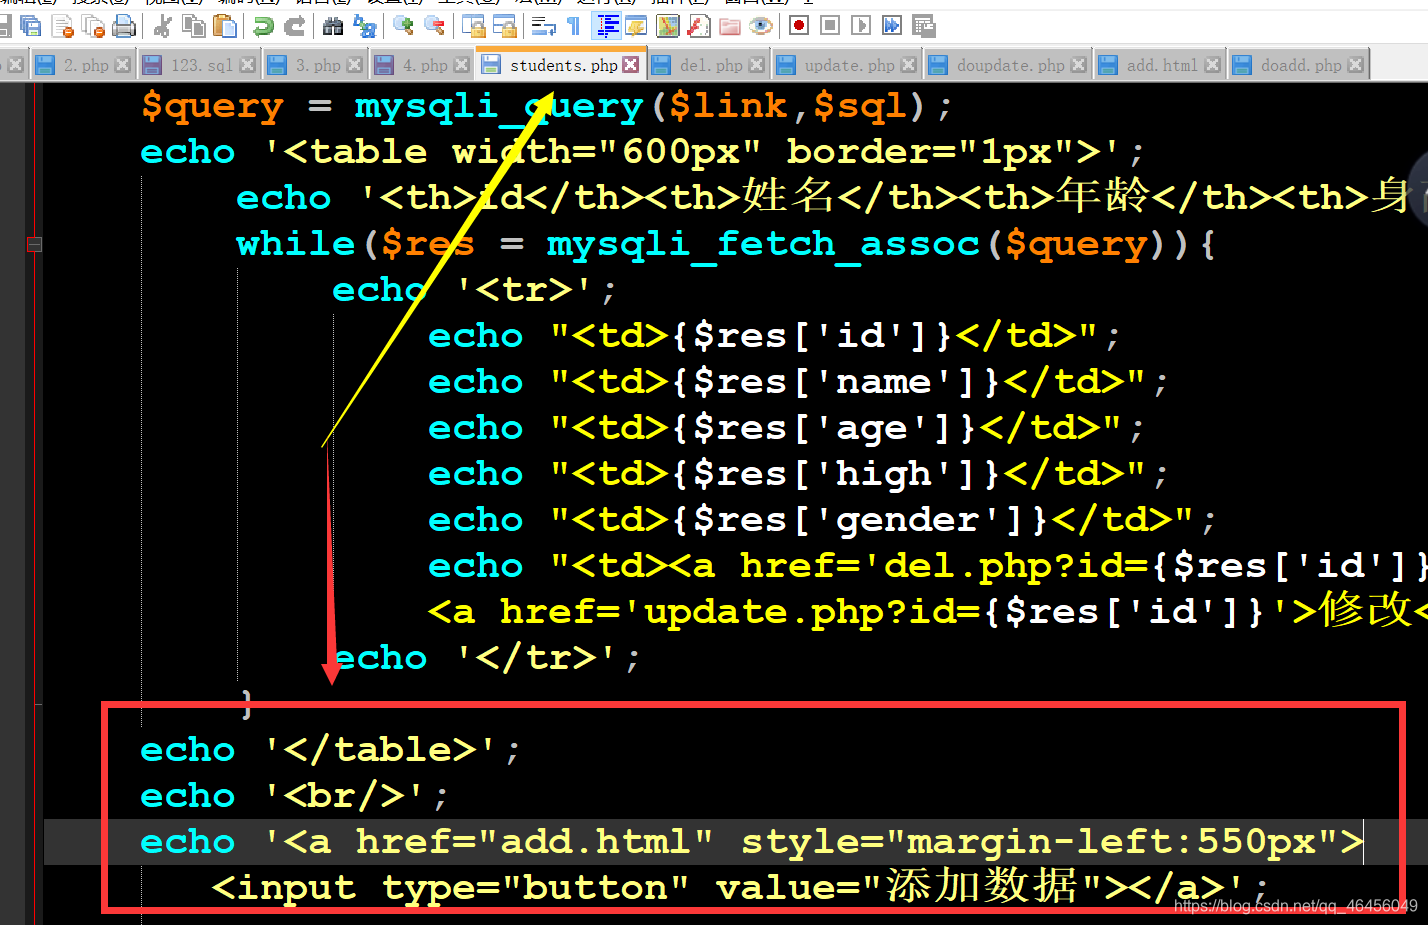Viewport: 1428px width, 925px height.
Task: Click the Print toolbar icon
Action: coord(123,26)
